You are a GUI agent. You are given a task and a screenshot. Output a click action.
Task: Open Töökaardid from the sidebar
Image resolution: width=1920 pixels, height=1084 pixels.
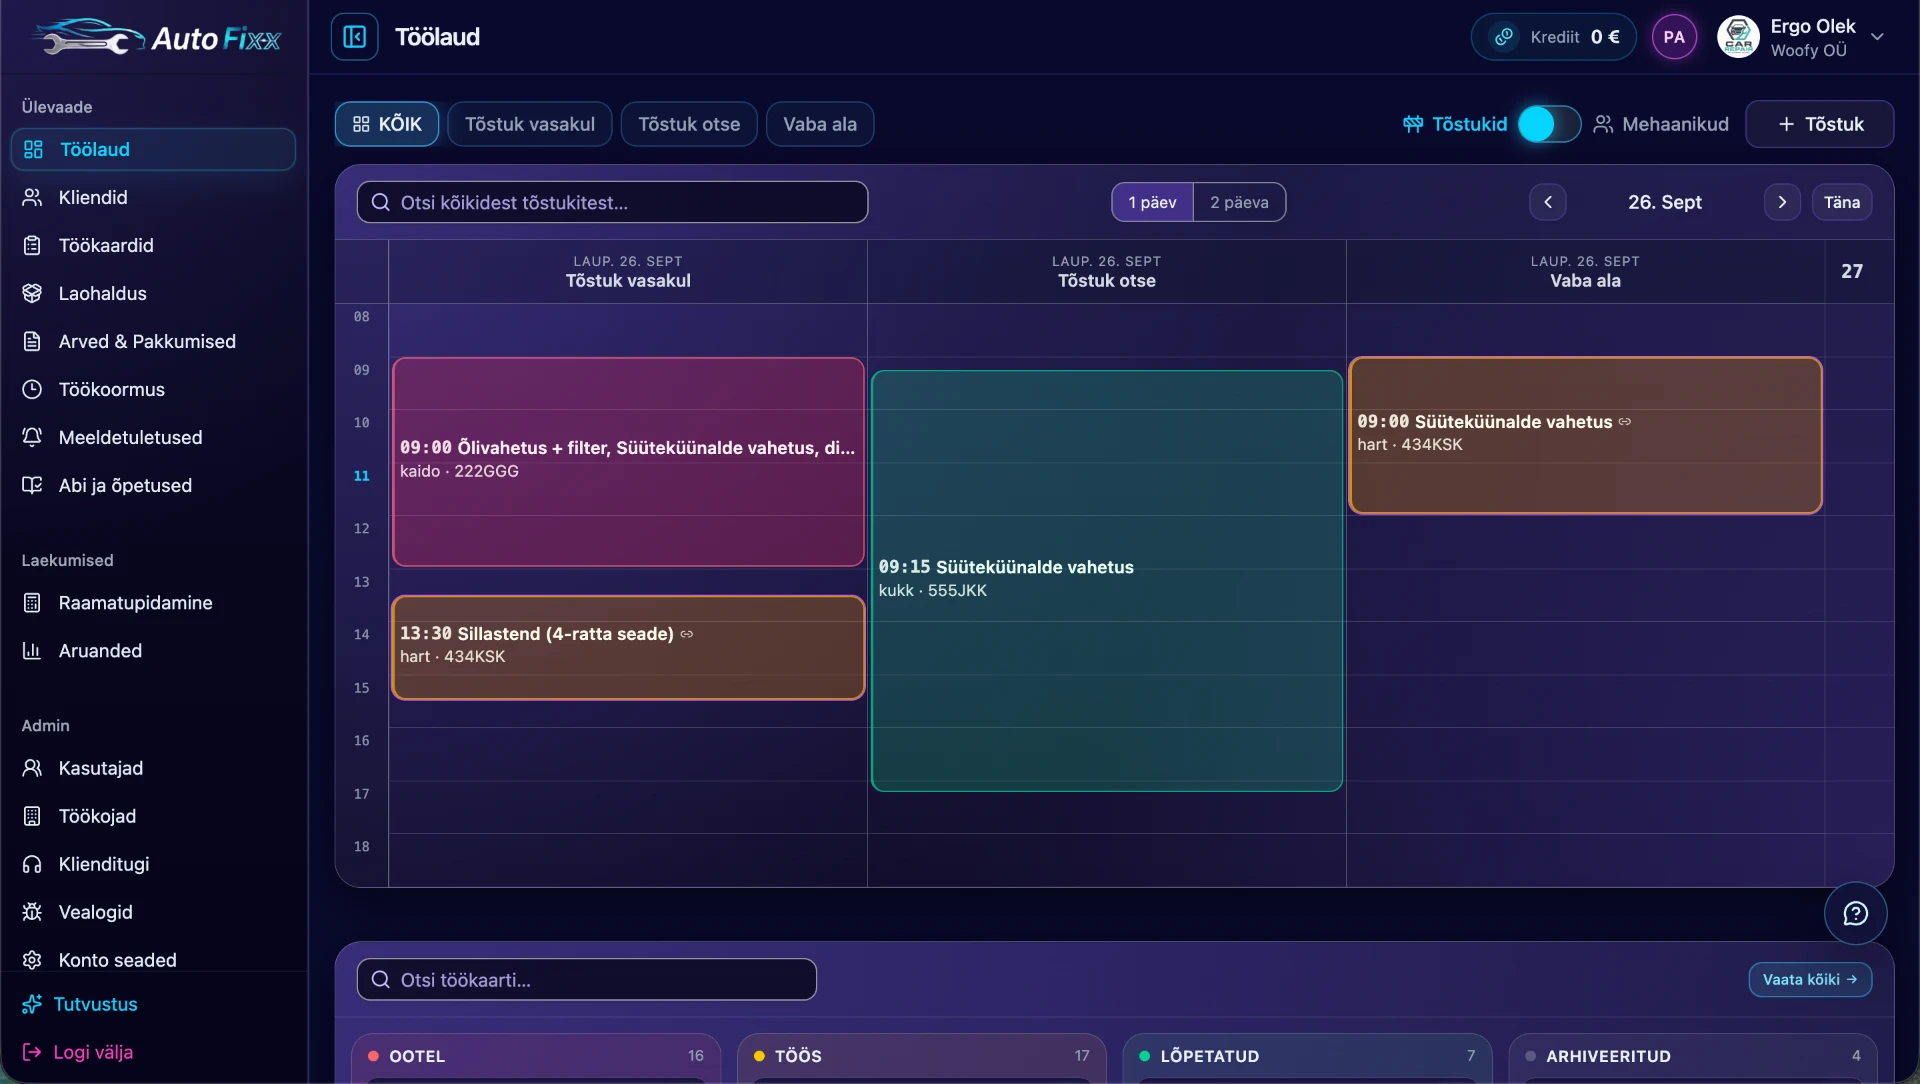coord(153,245)
